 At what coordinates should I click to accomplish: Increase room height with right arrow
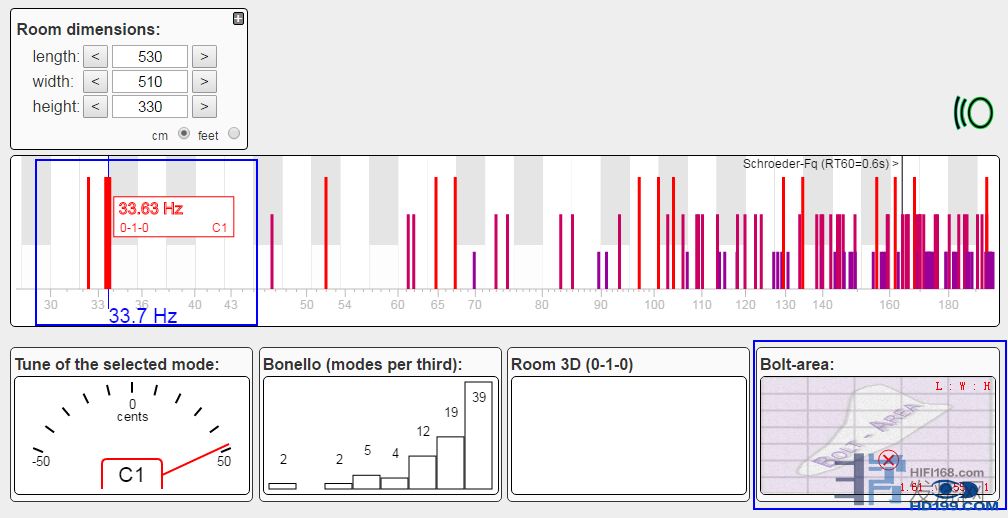[x=203, y=106]
